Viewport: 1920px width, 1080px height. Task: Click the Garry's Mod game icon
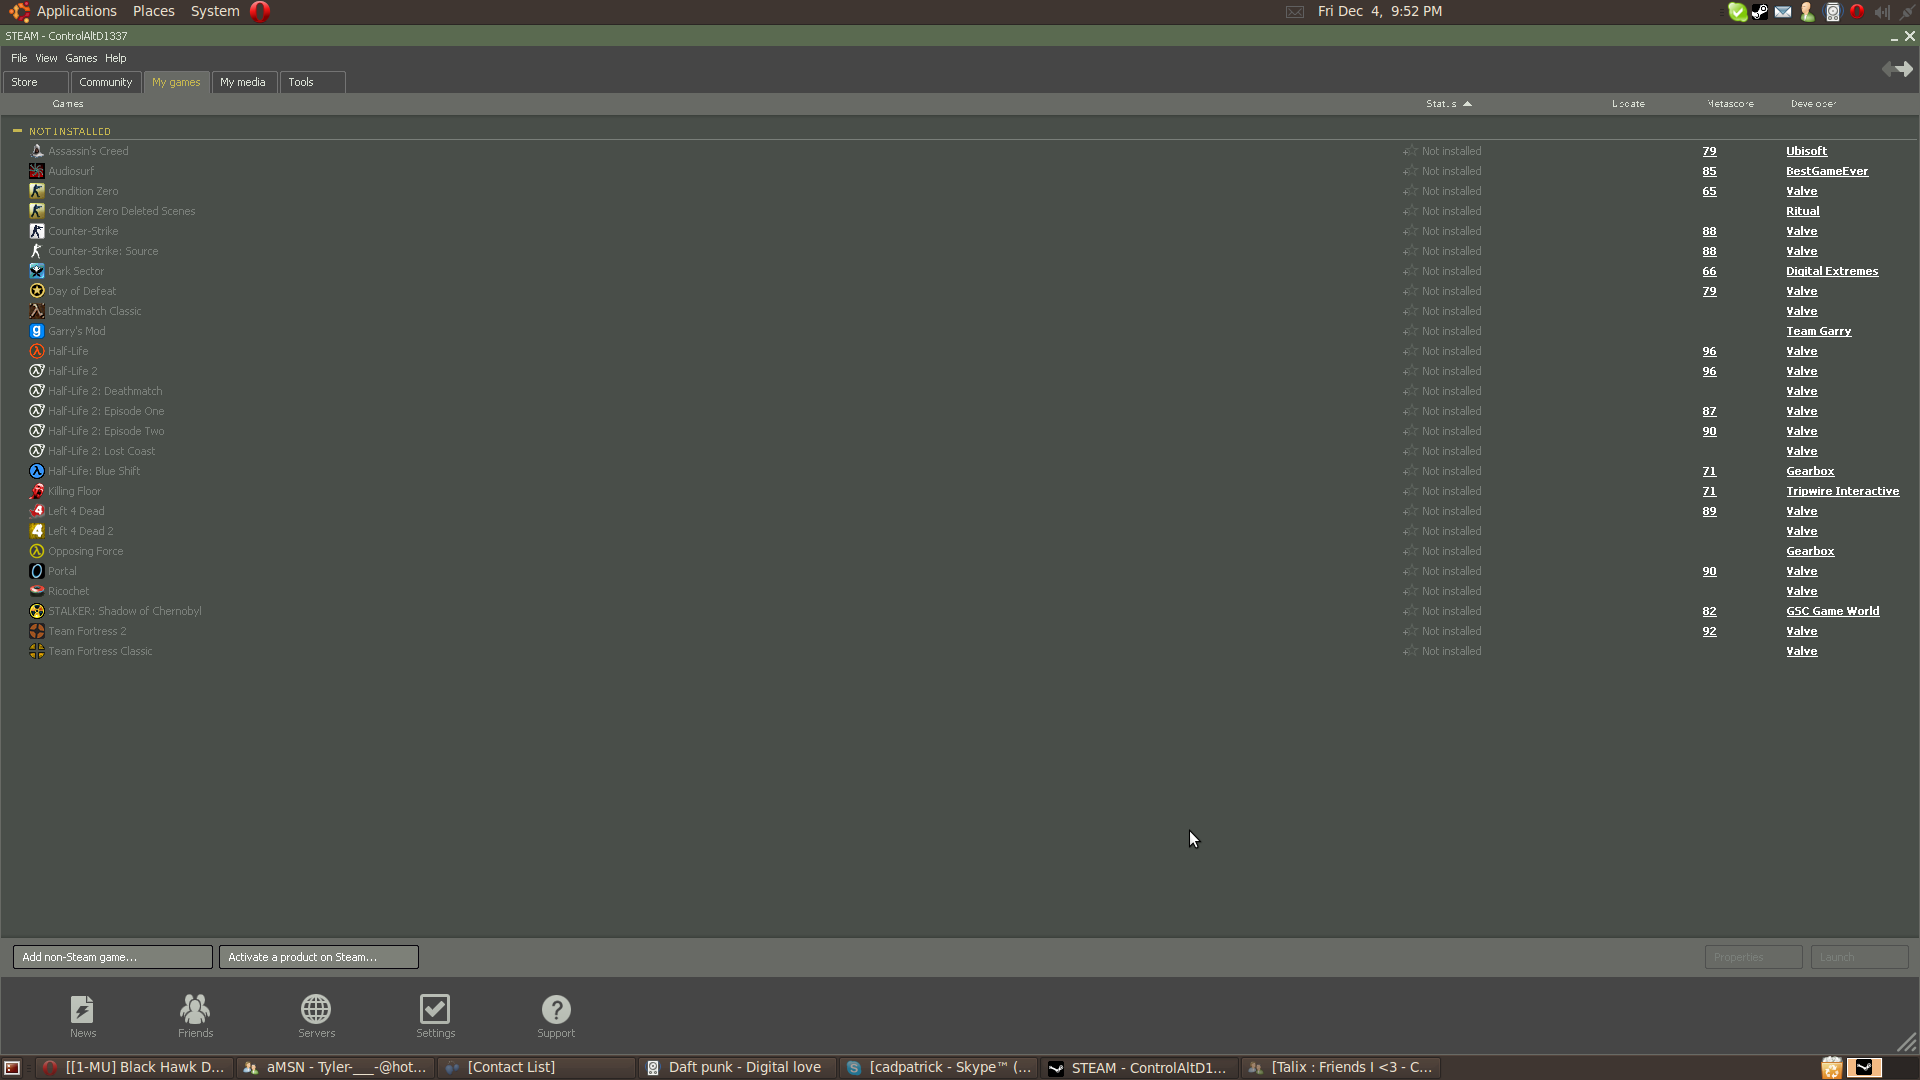tap(37, 331)
